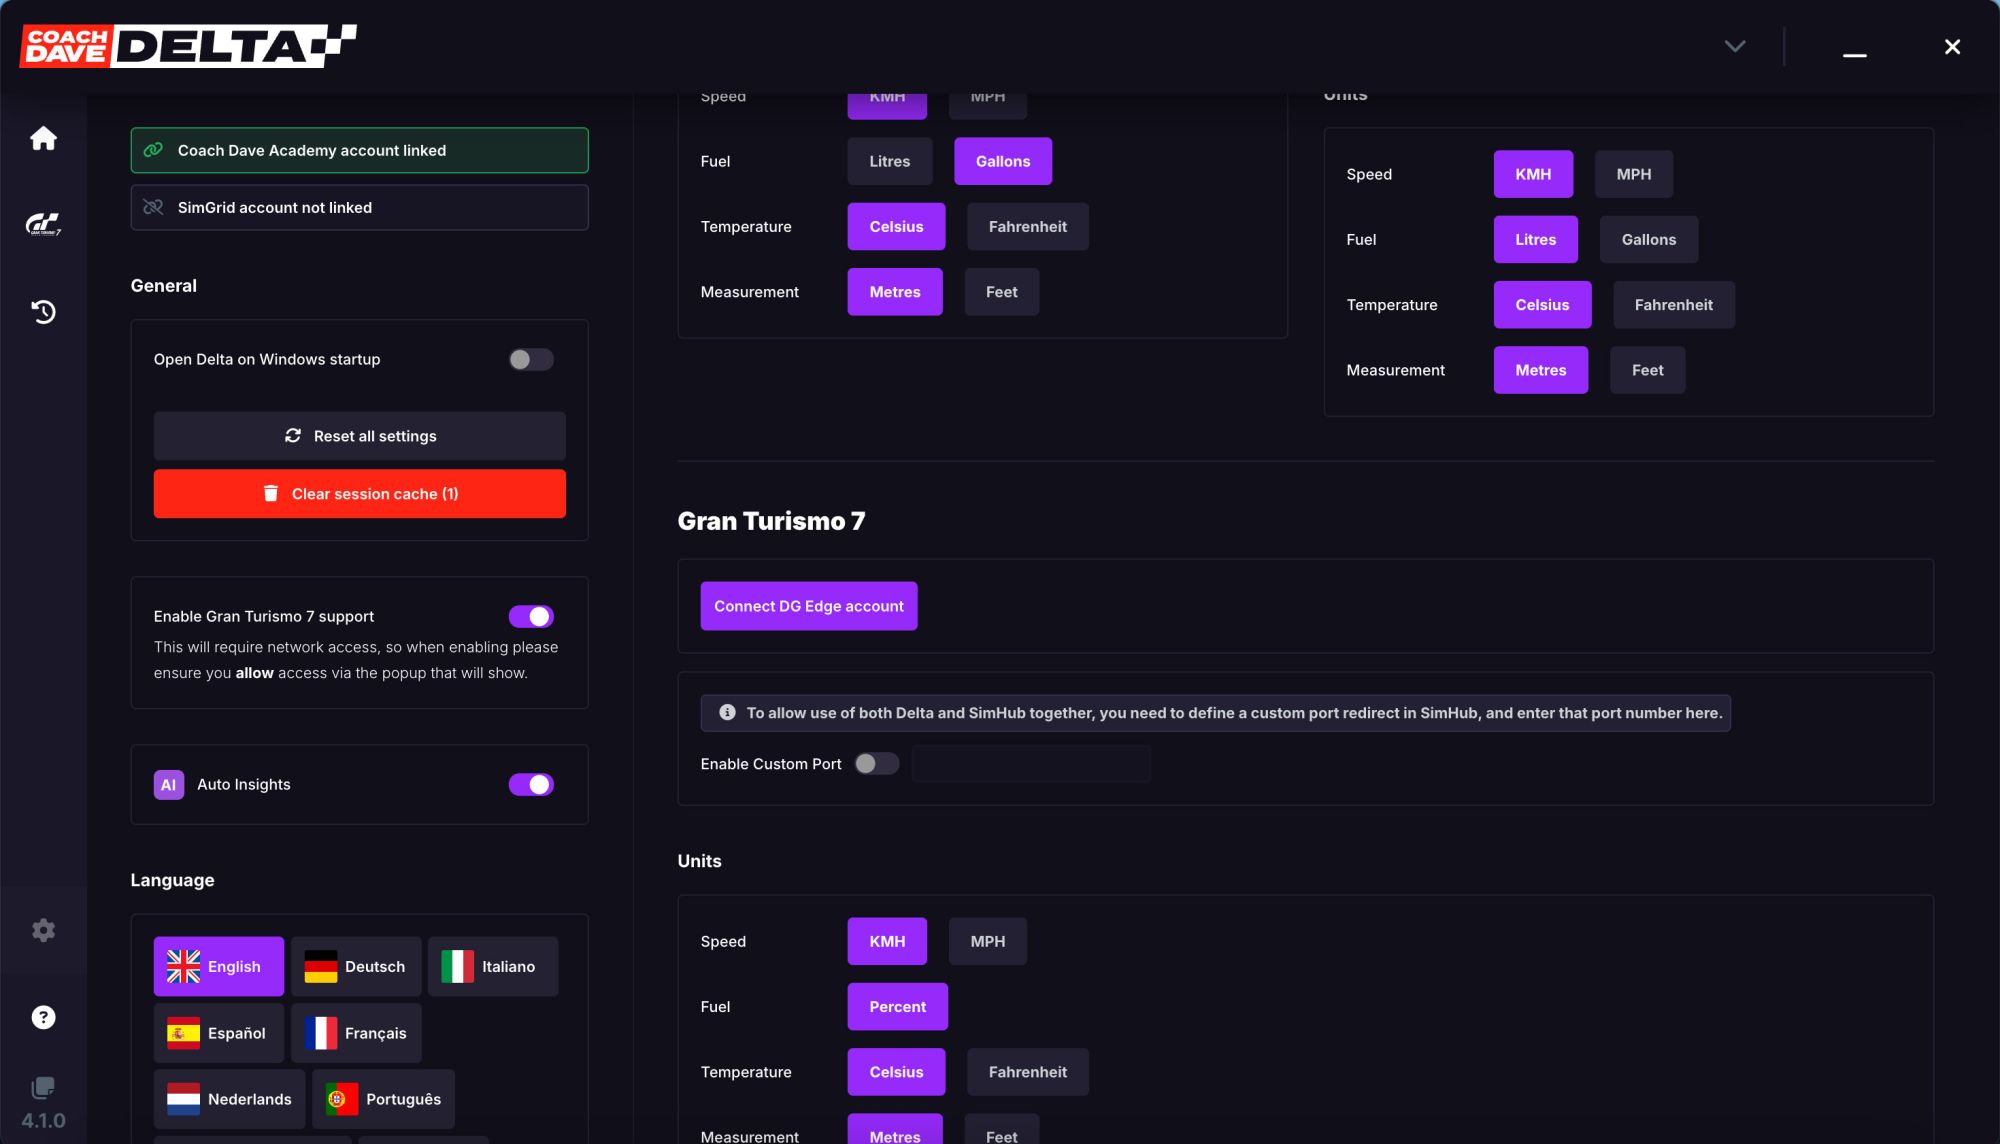Select Feet in the top-left units panel

(1001, 292)
